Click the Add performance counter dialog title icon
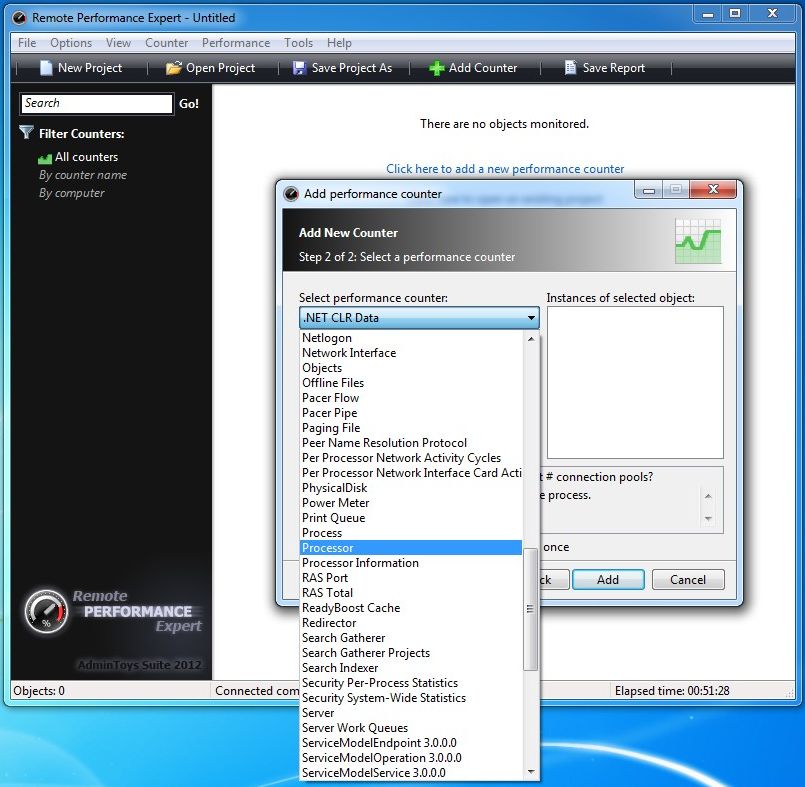The image size is (805, 787). coord(291,194)
